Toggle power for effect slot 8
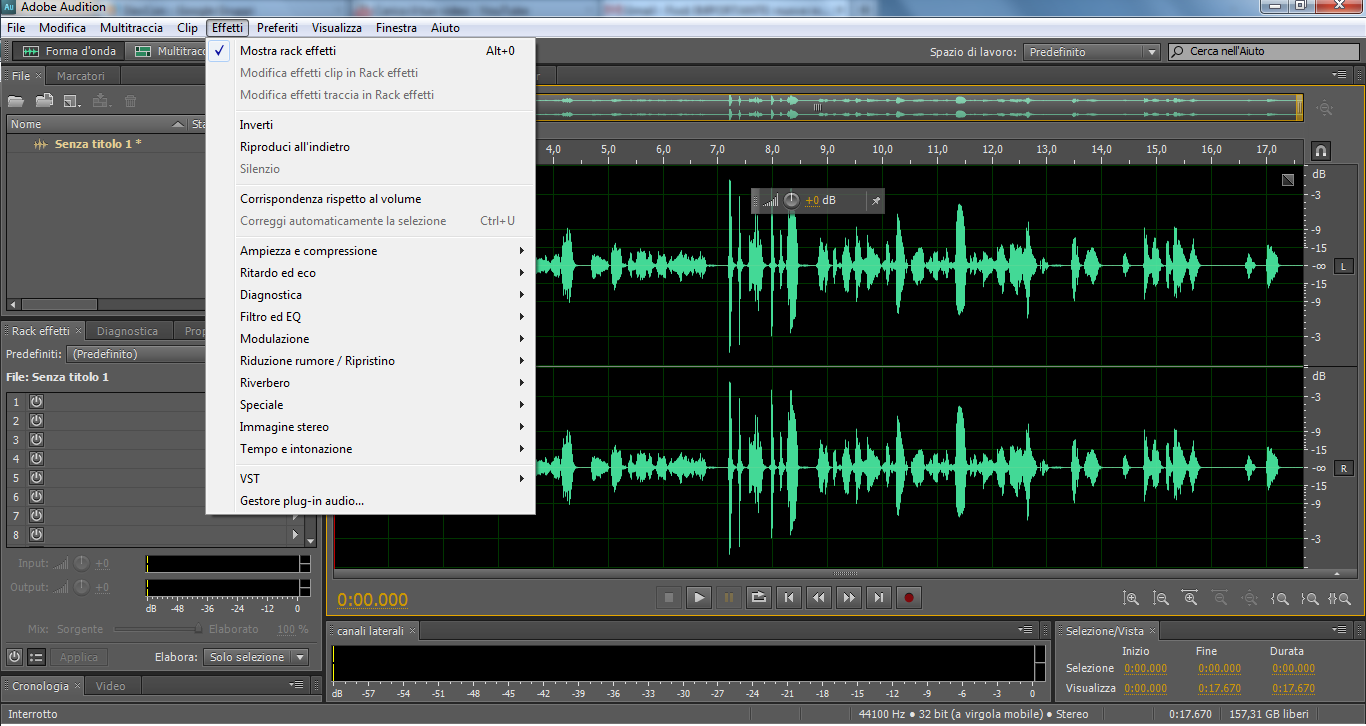This screenshot has width=1366, height=726. tap(36, 535)
